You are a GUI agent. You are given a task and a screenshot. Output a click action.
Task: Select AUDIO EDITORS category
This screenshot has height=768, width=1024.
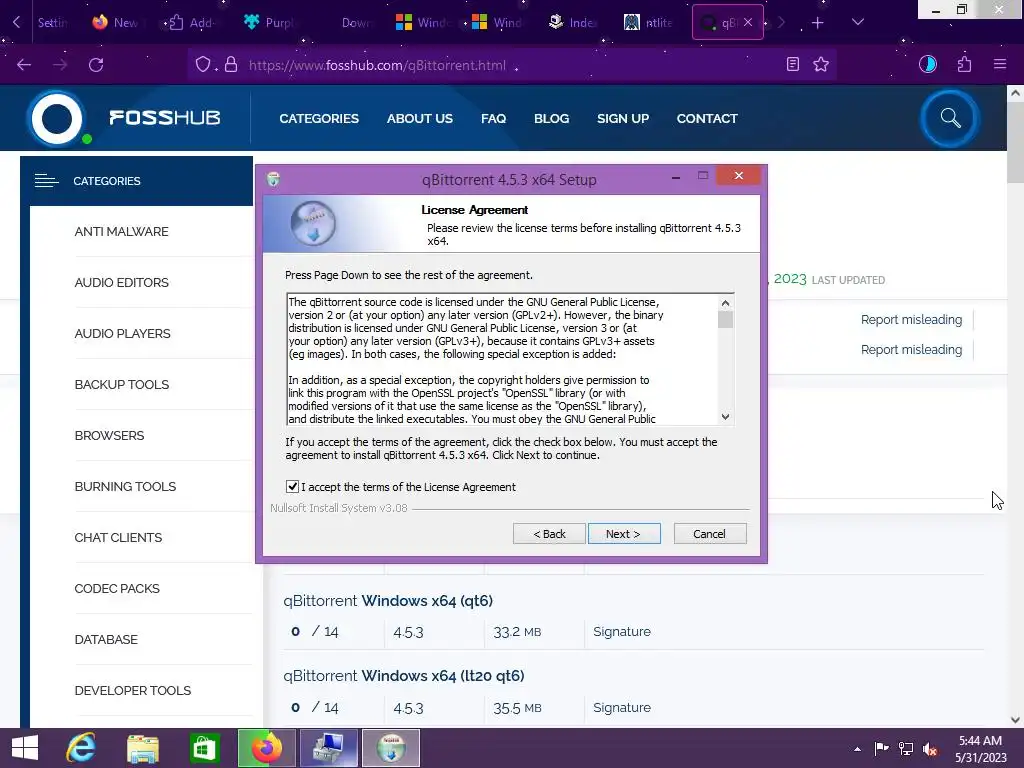[121, 283]
